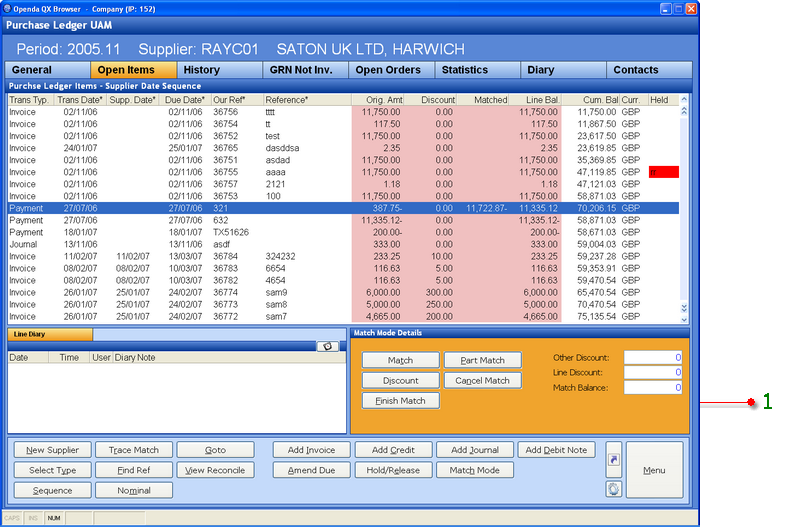Screen dimensions: 786x527
Task: Open the large Menu button
Action: [x=654, y=470]
